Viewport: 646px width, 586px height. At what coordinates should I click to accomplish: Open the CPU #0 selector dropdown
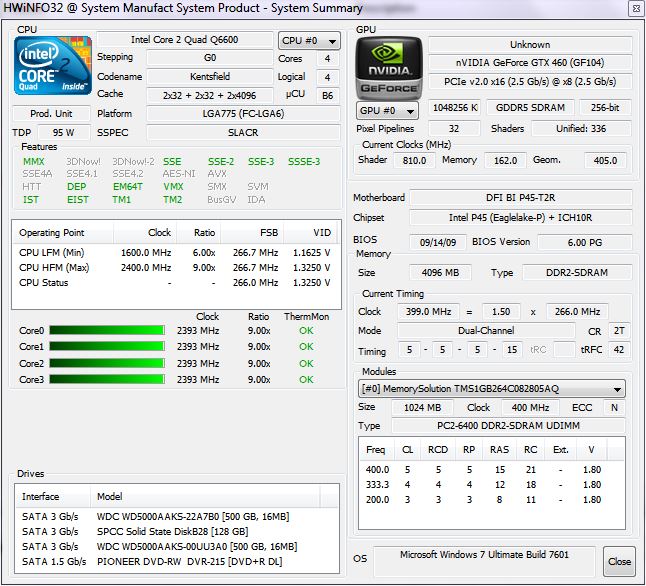tap(309, 41)
